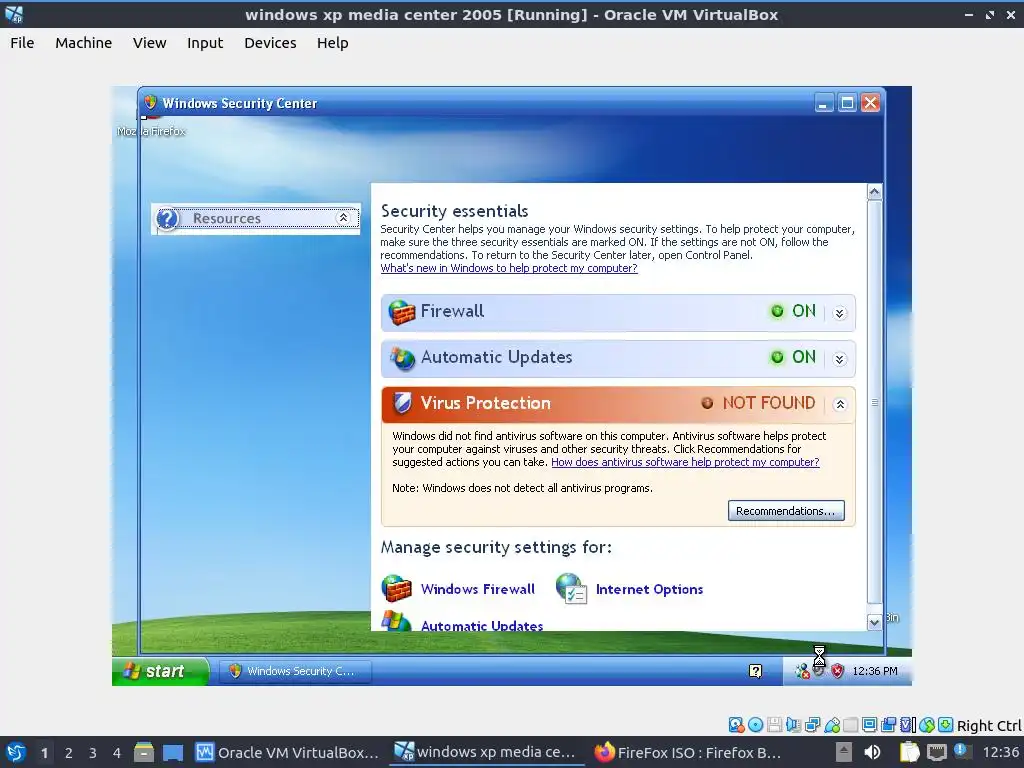This screenshot has height=768, width=1024.
Task: Switch to workspace 3
Action: (93, 753)
